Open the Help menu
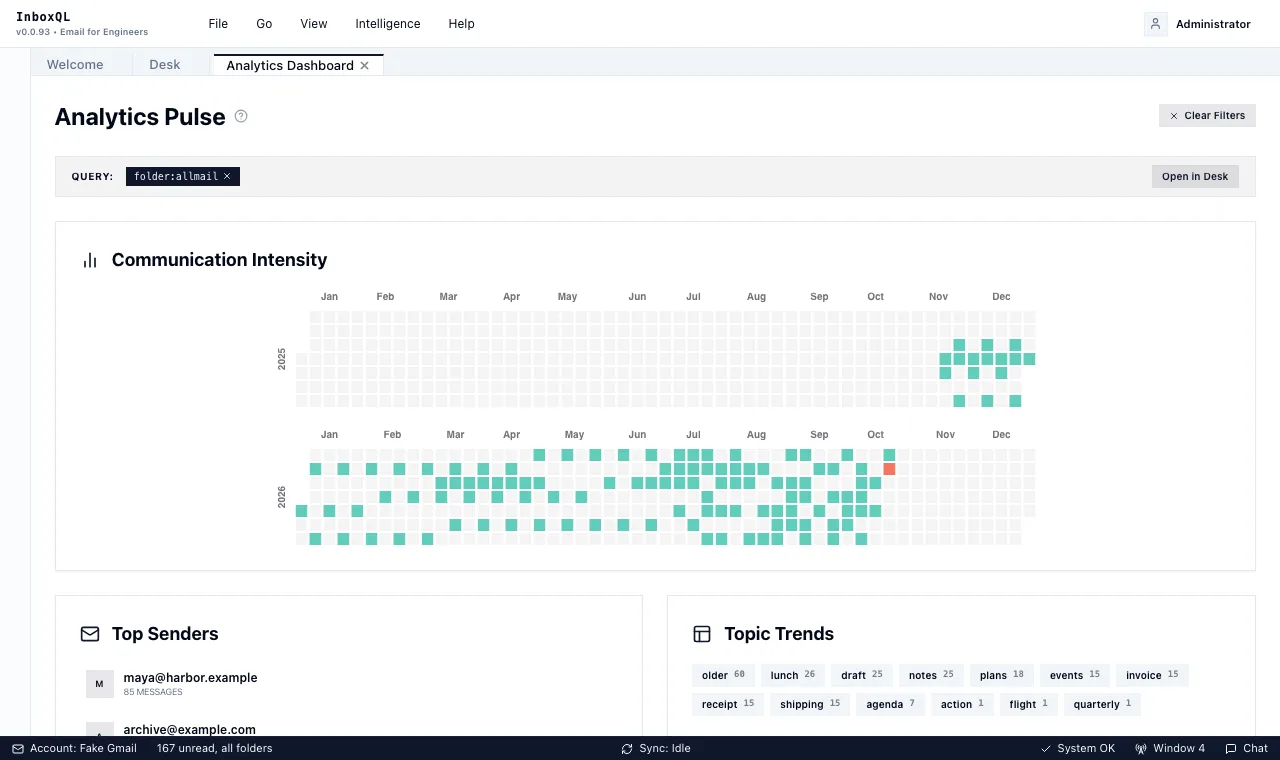 point(462,24)
